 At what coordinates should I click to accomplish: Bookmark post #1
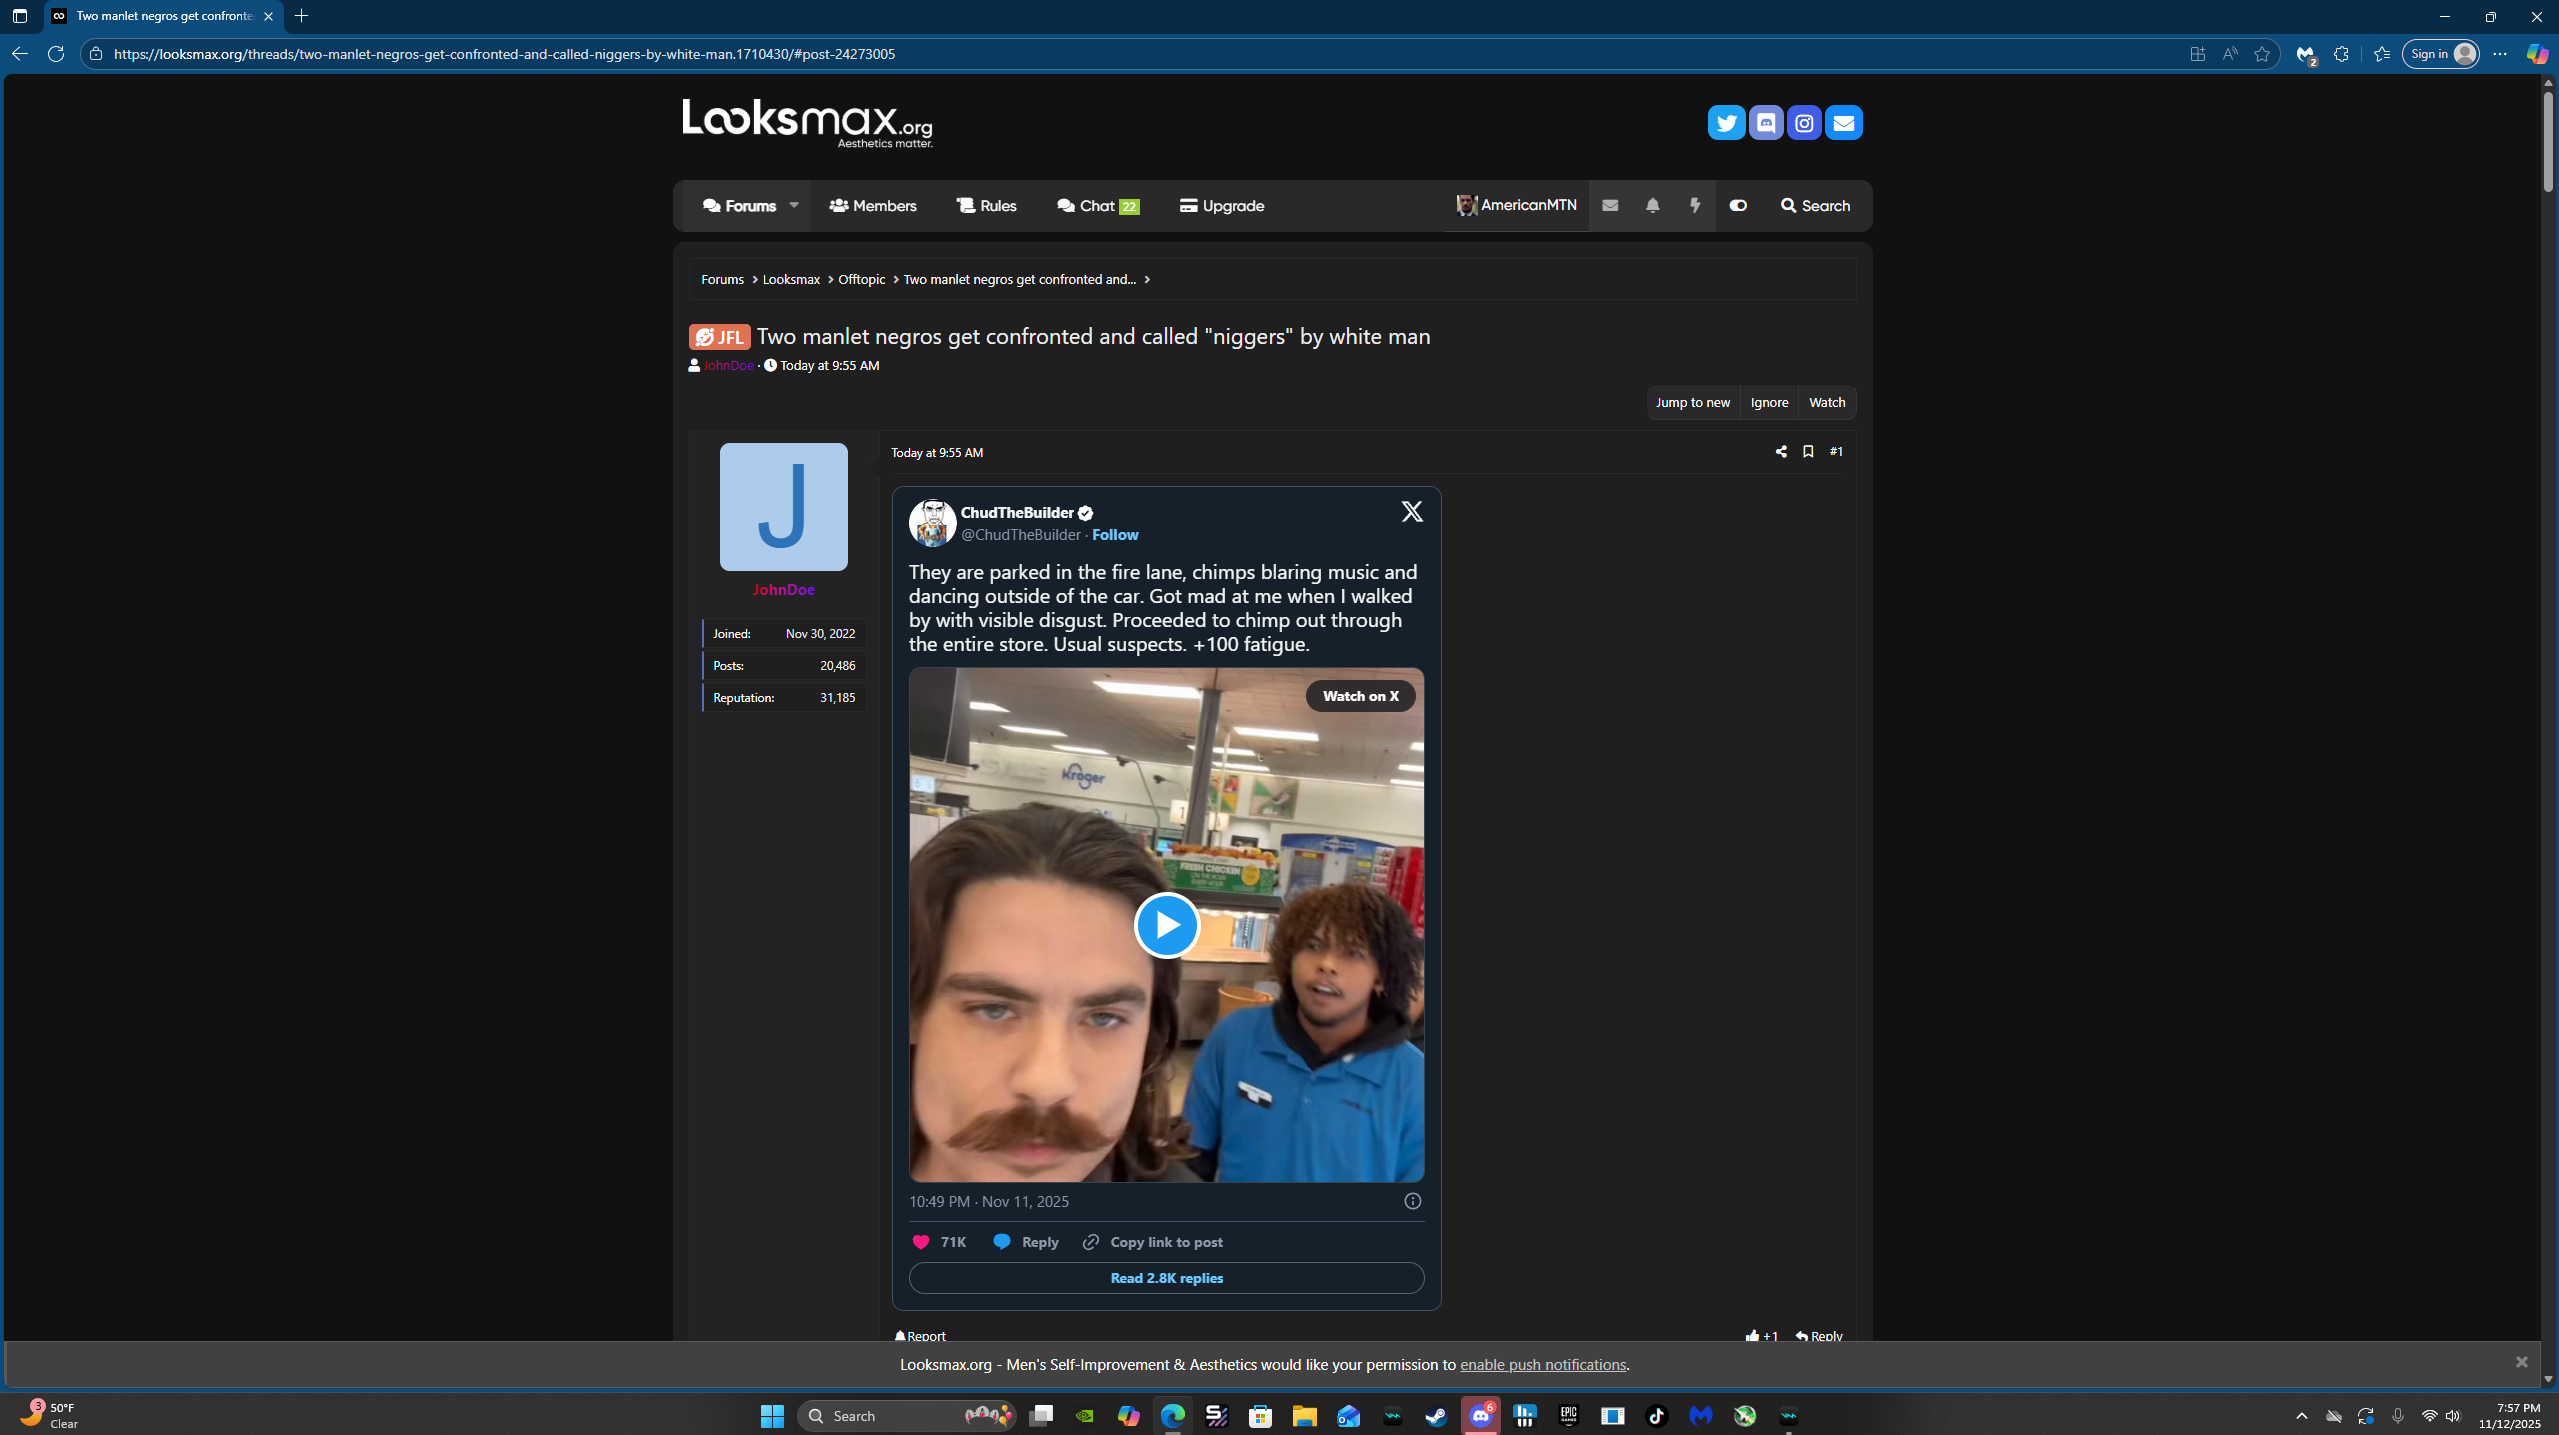coord(1807,451)
